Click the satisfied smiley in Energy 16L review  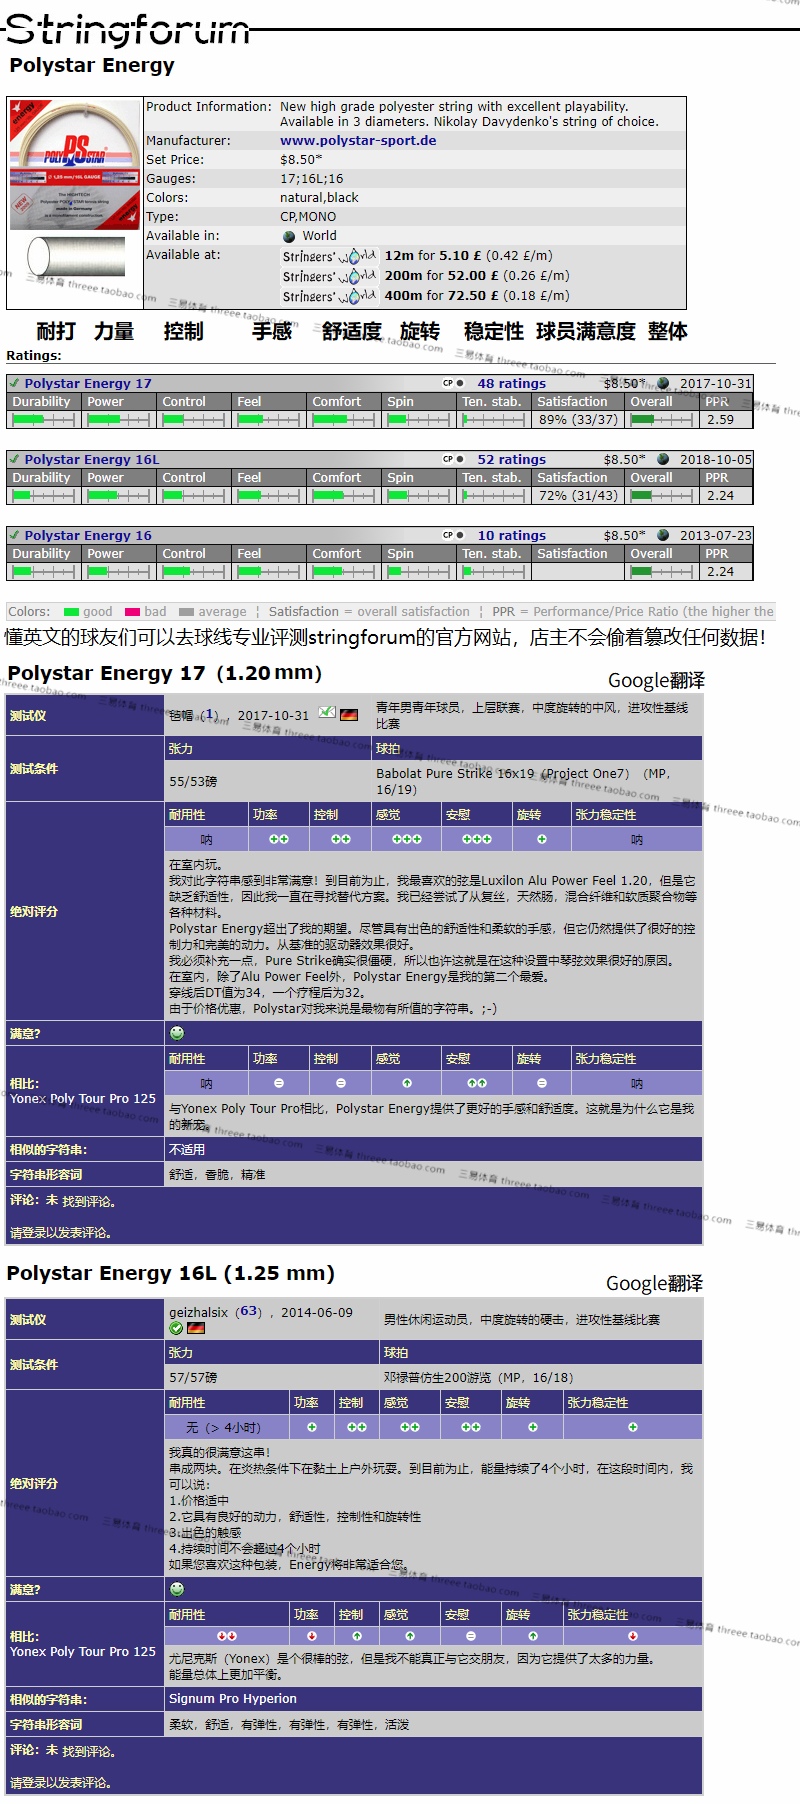tap(177, 1589)
